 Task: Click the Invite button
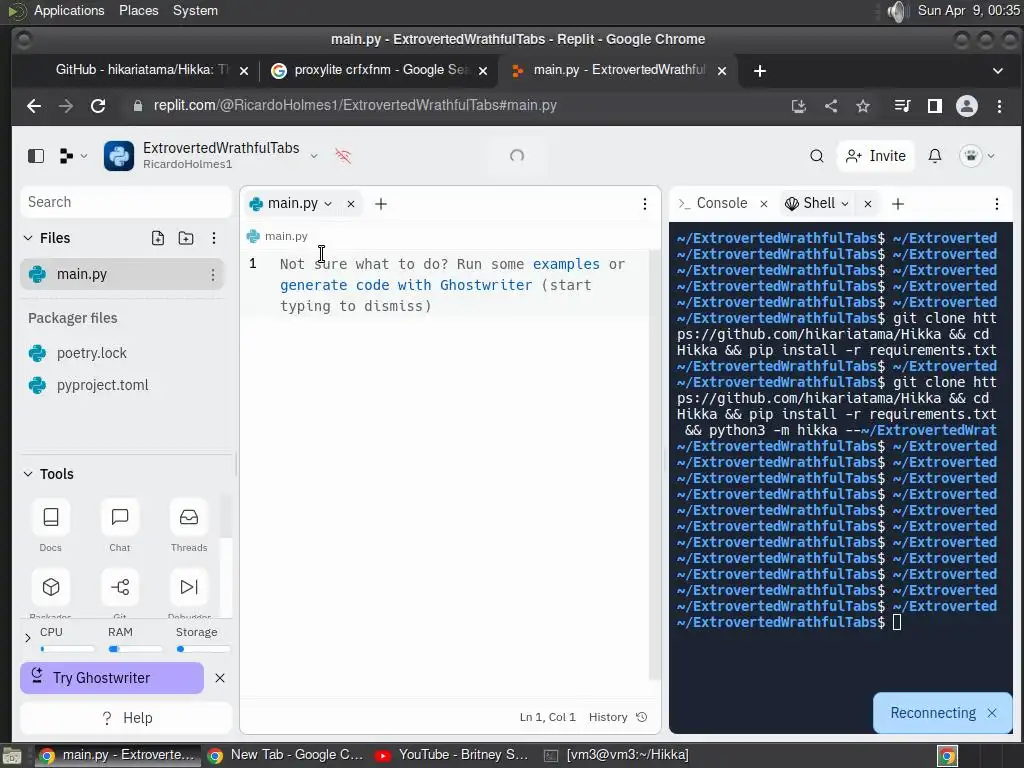point(875,156)
